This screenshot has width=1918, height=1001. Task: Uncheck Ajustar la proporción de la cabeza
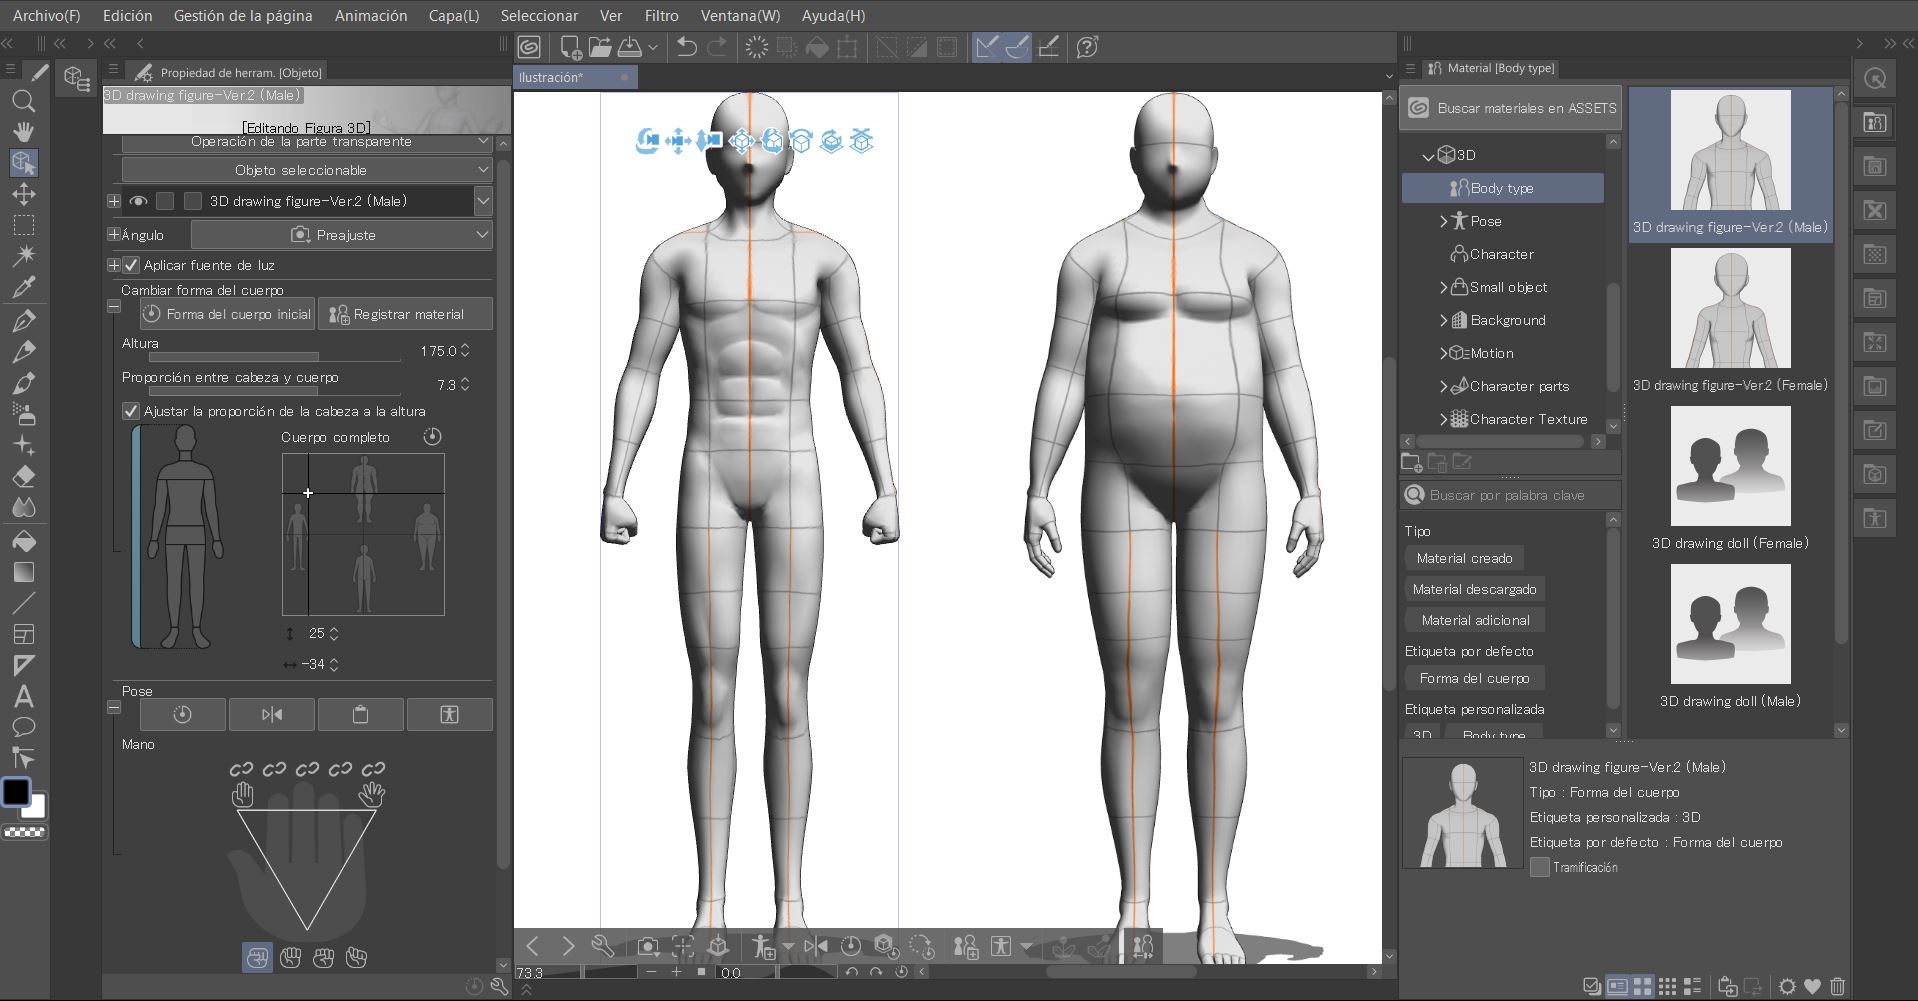131,411
